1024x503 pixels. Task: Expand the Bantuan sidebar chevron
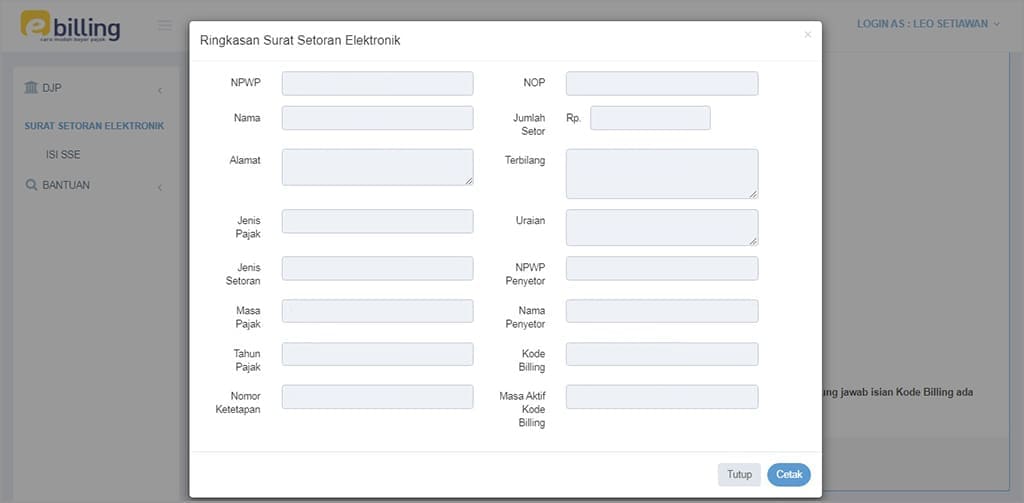160,187
